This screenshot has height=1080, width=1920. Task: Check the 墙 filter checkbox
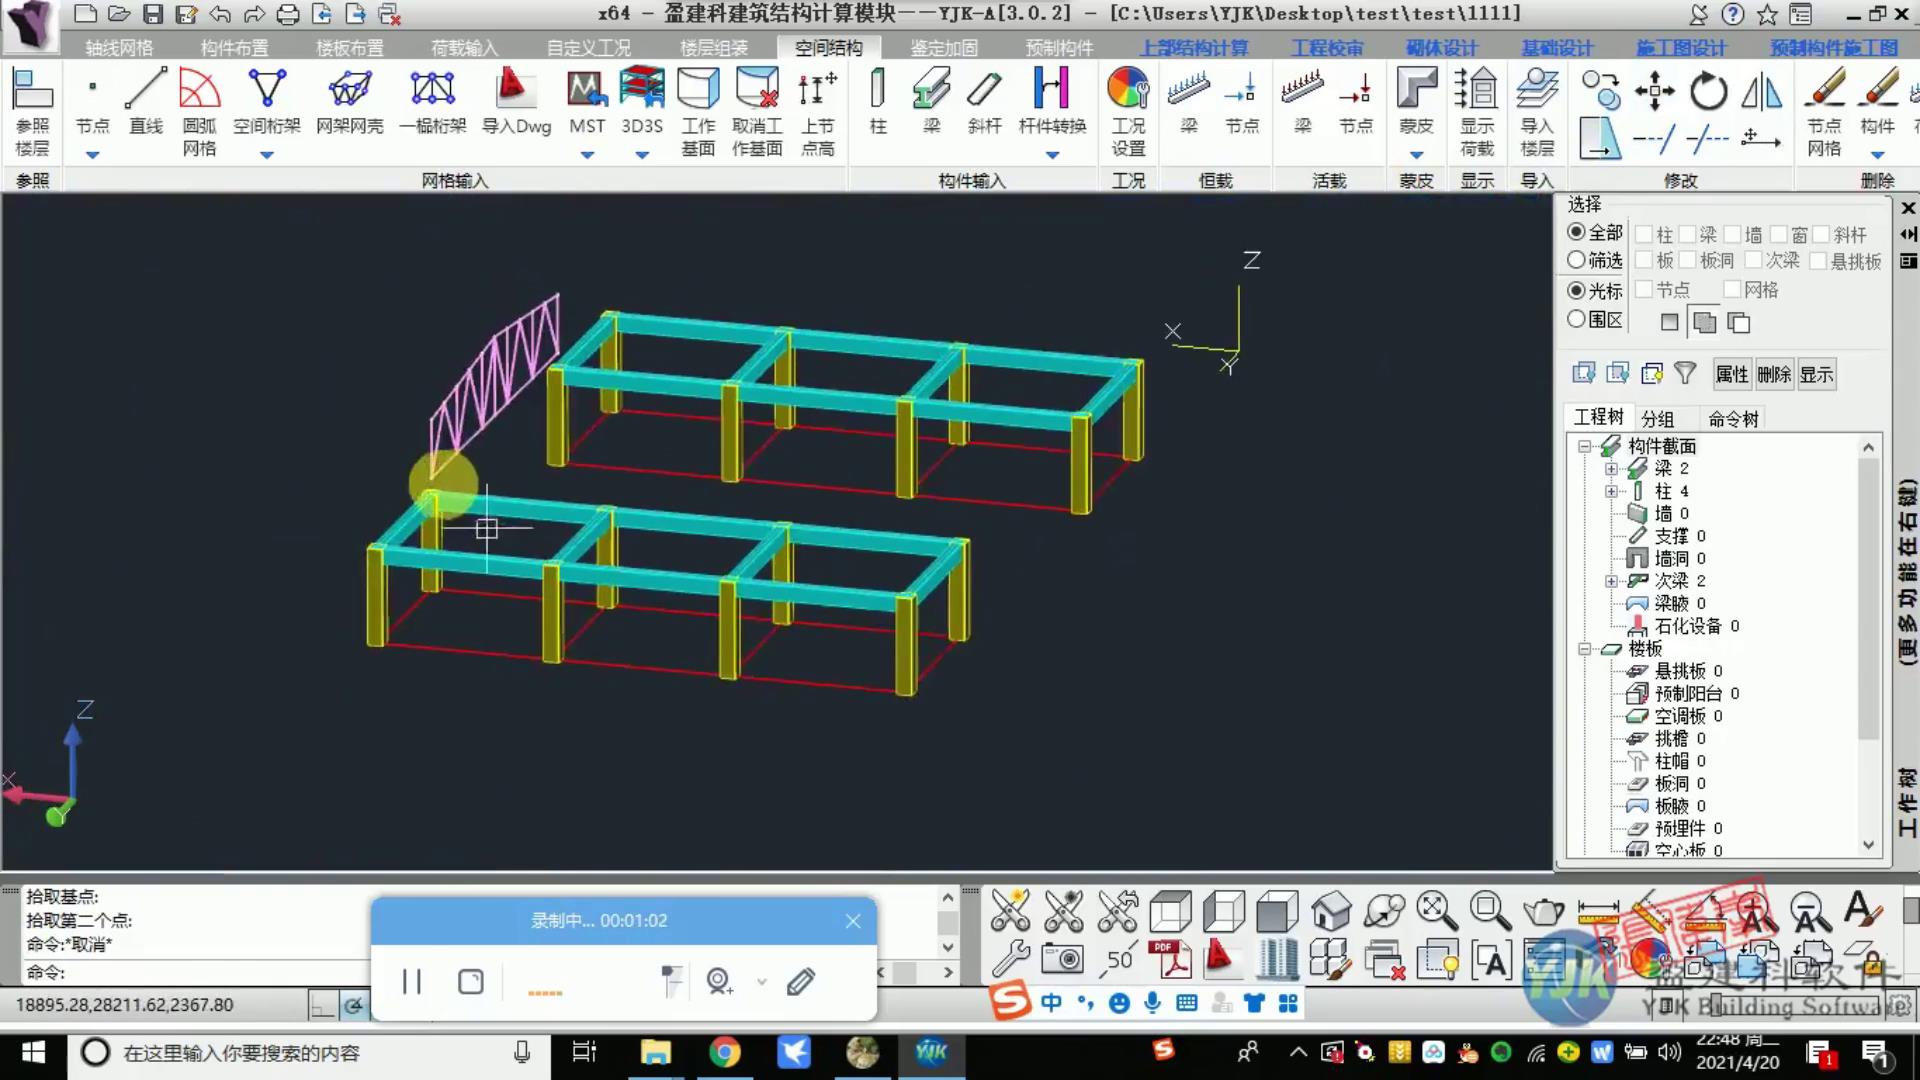pyautogui.click(x=1733, y=234)
